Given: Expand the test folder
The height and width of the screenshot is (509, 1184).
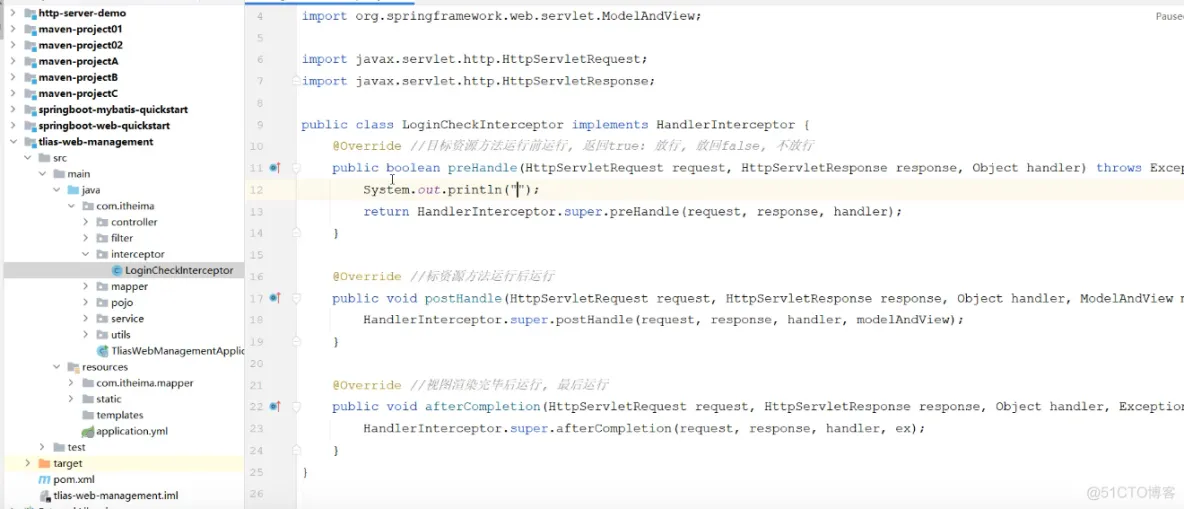Looking at the screenshot, I should [42, 447].
